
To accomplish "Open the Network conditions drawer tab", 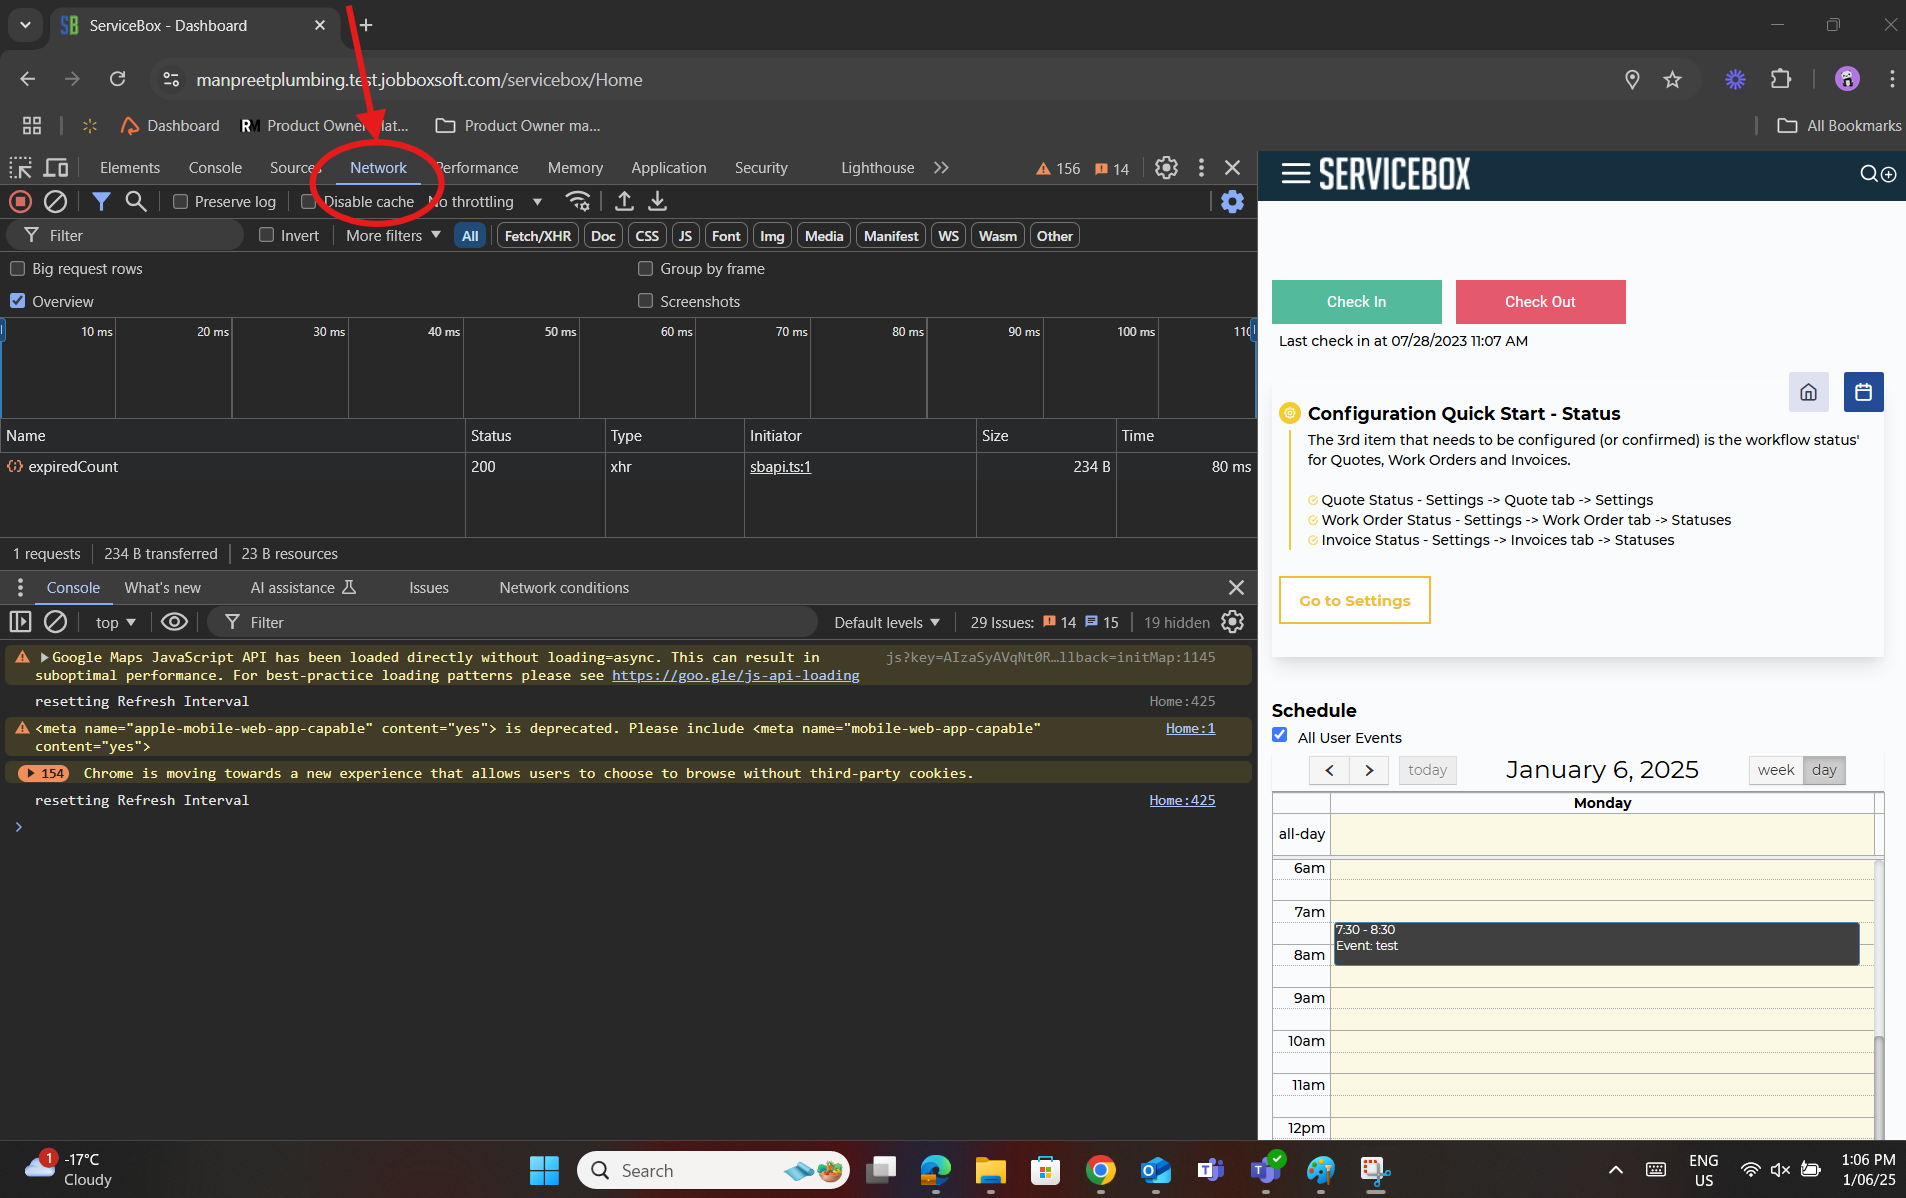I will (564, 588).
